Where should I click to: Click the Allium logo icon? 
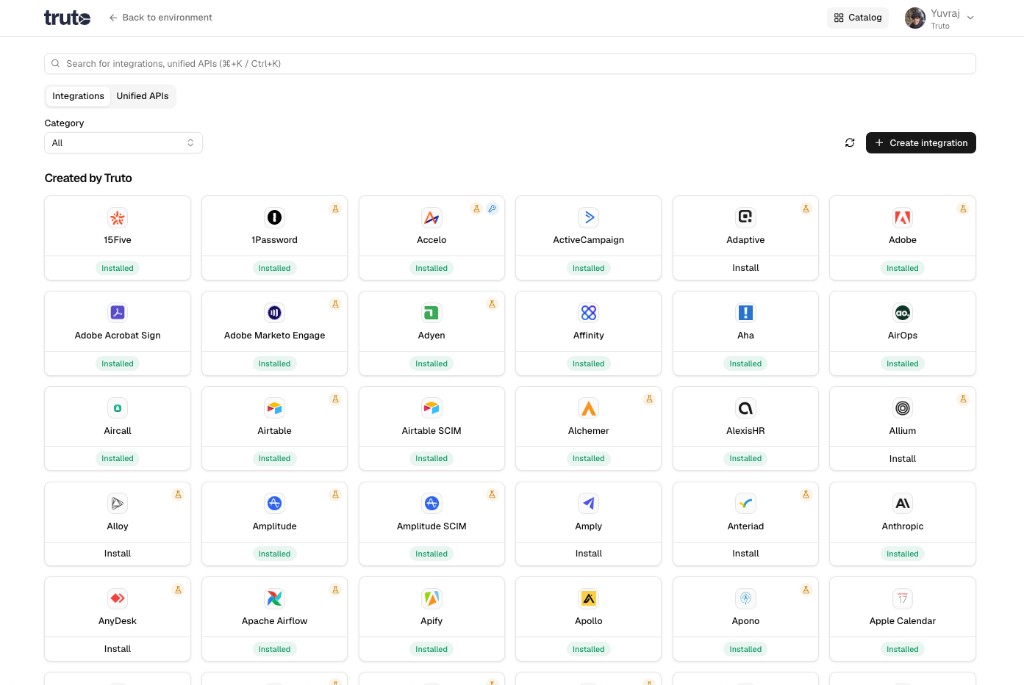[903, 408]
